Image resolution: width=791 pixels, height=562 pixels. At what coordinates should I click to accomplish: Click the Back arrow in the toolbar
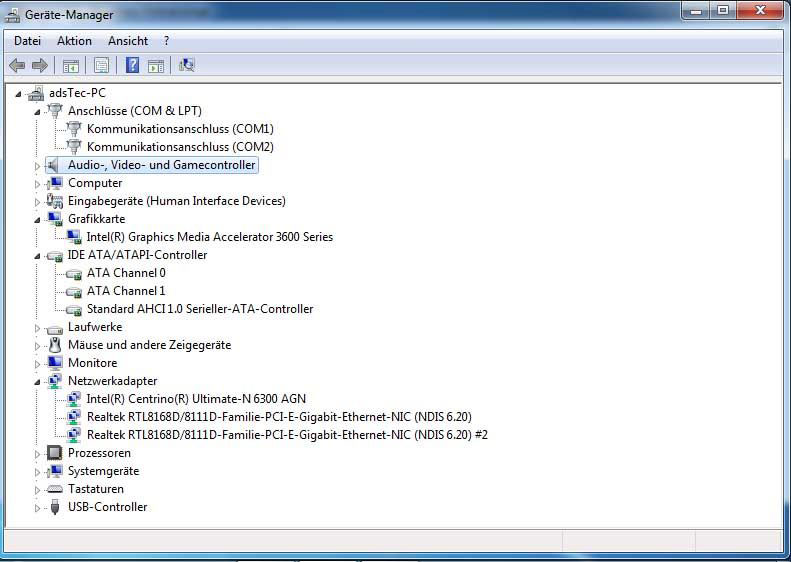click(x=17, y=66)
